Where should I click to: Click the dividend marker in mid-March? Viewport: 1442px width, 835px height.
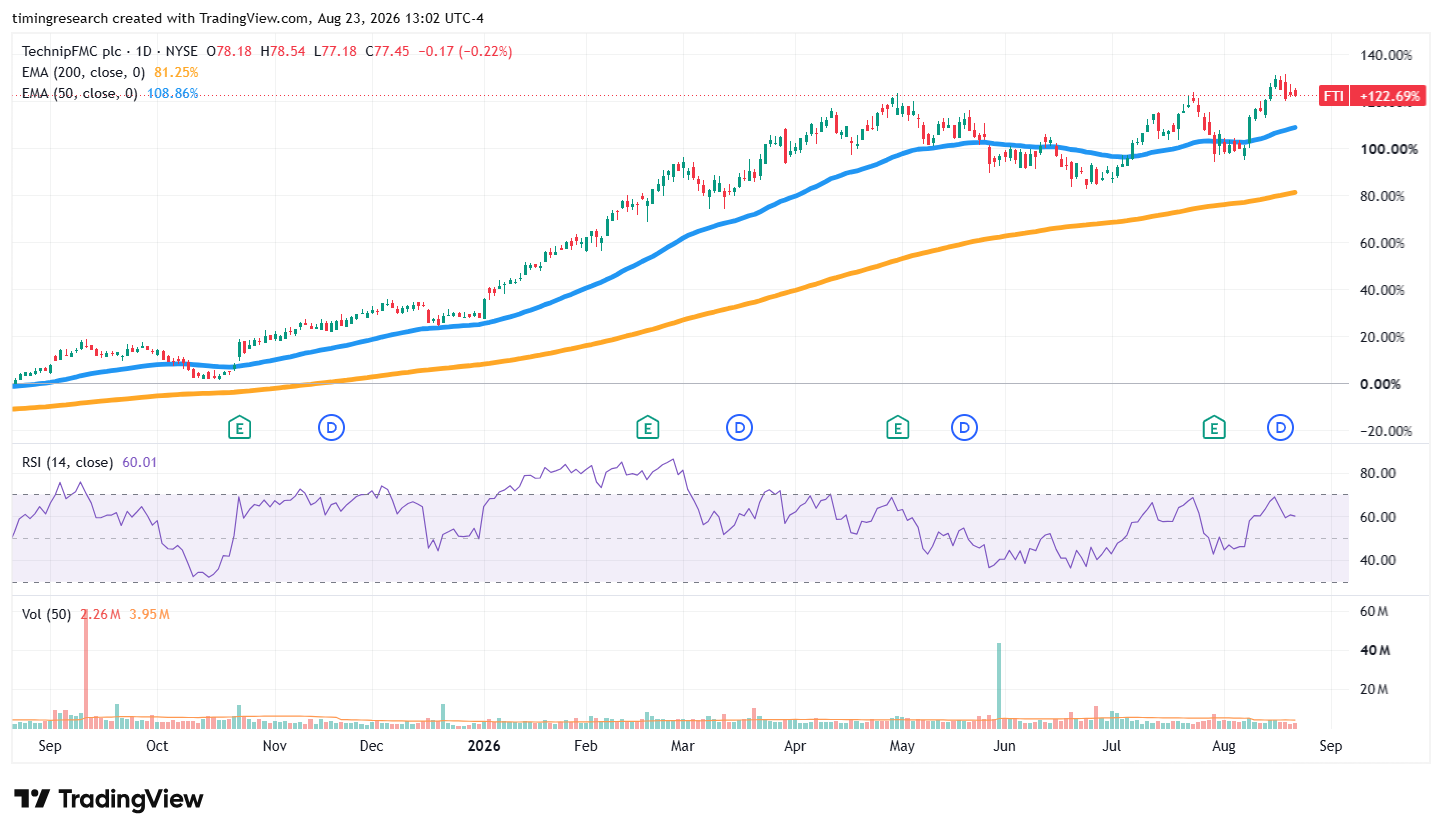pos(739,428)
